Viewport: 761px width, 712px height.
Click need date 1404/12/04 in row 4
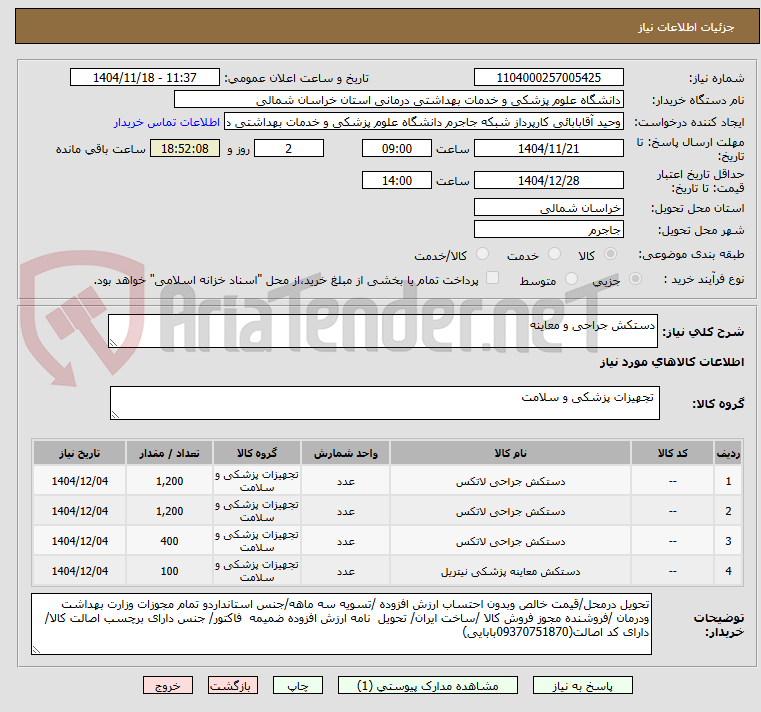(80, 571)
